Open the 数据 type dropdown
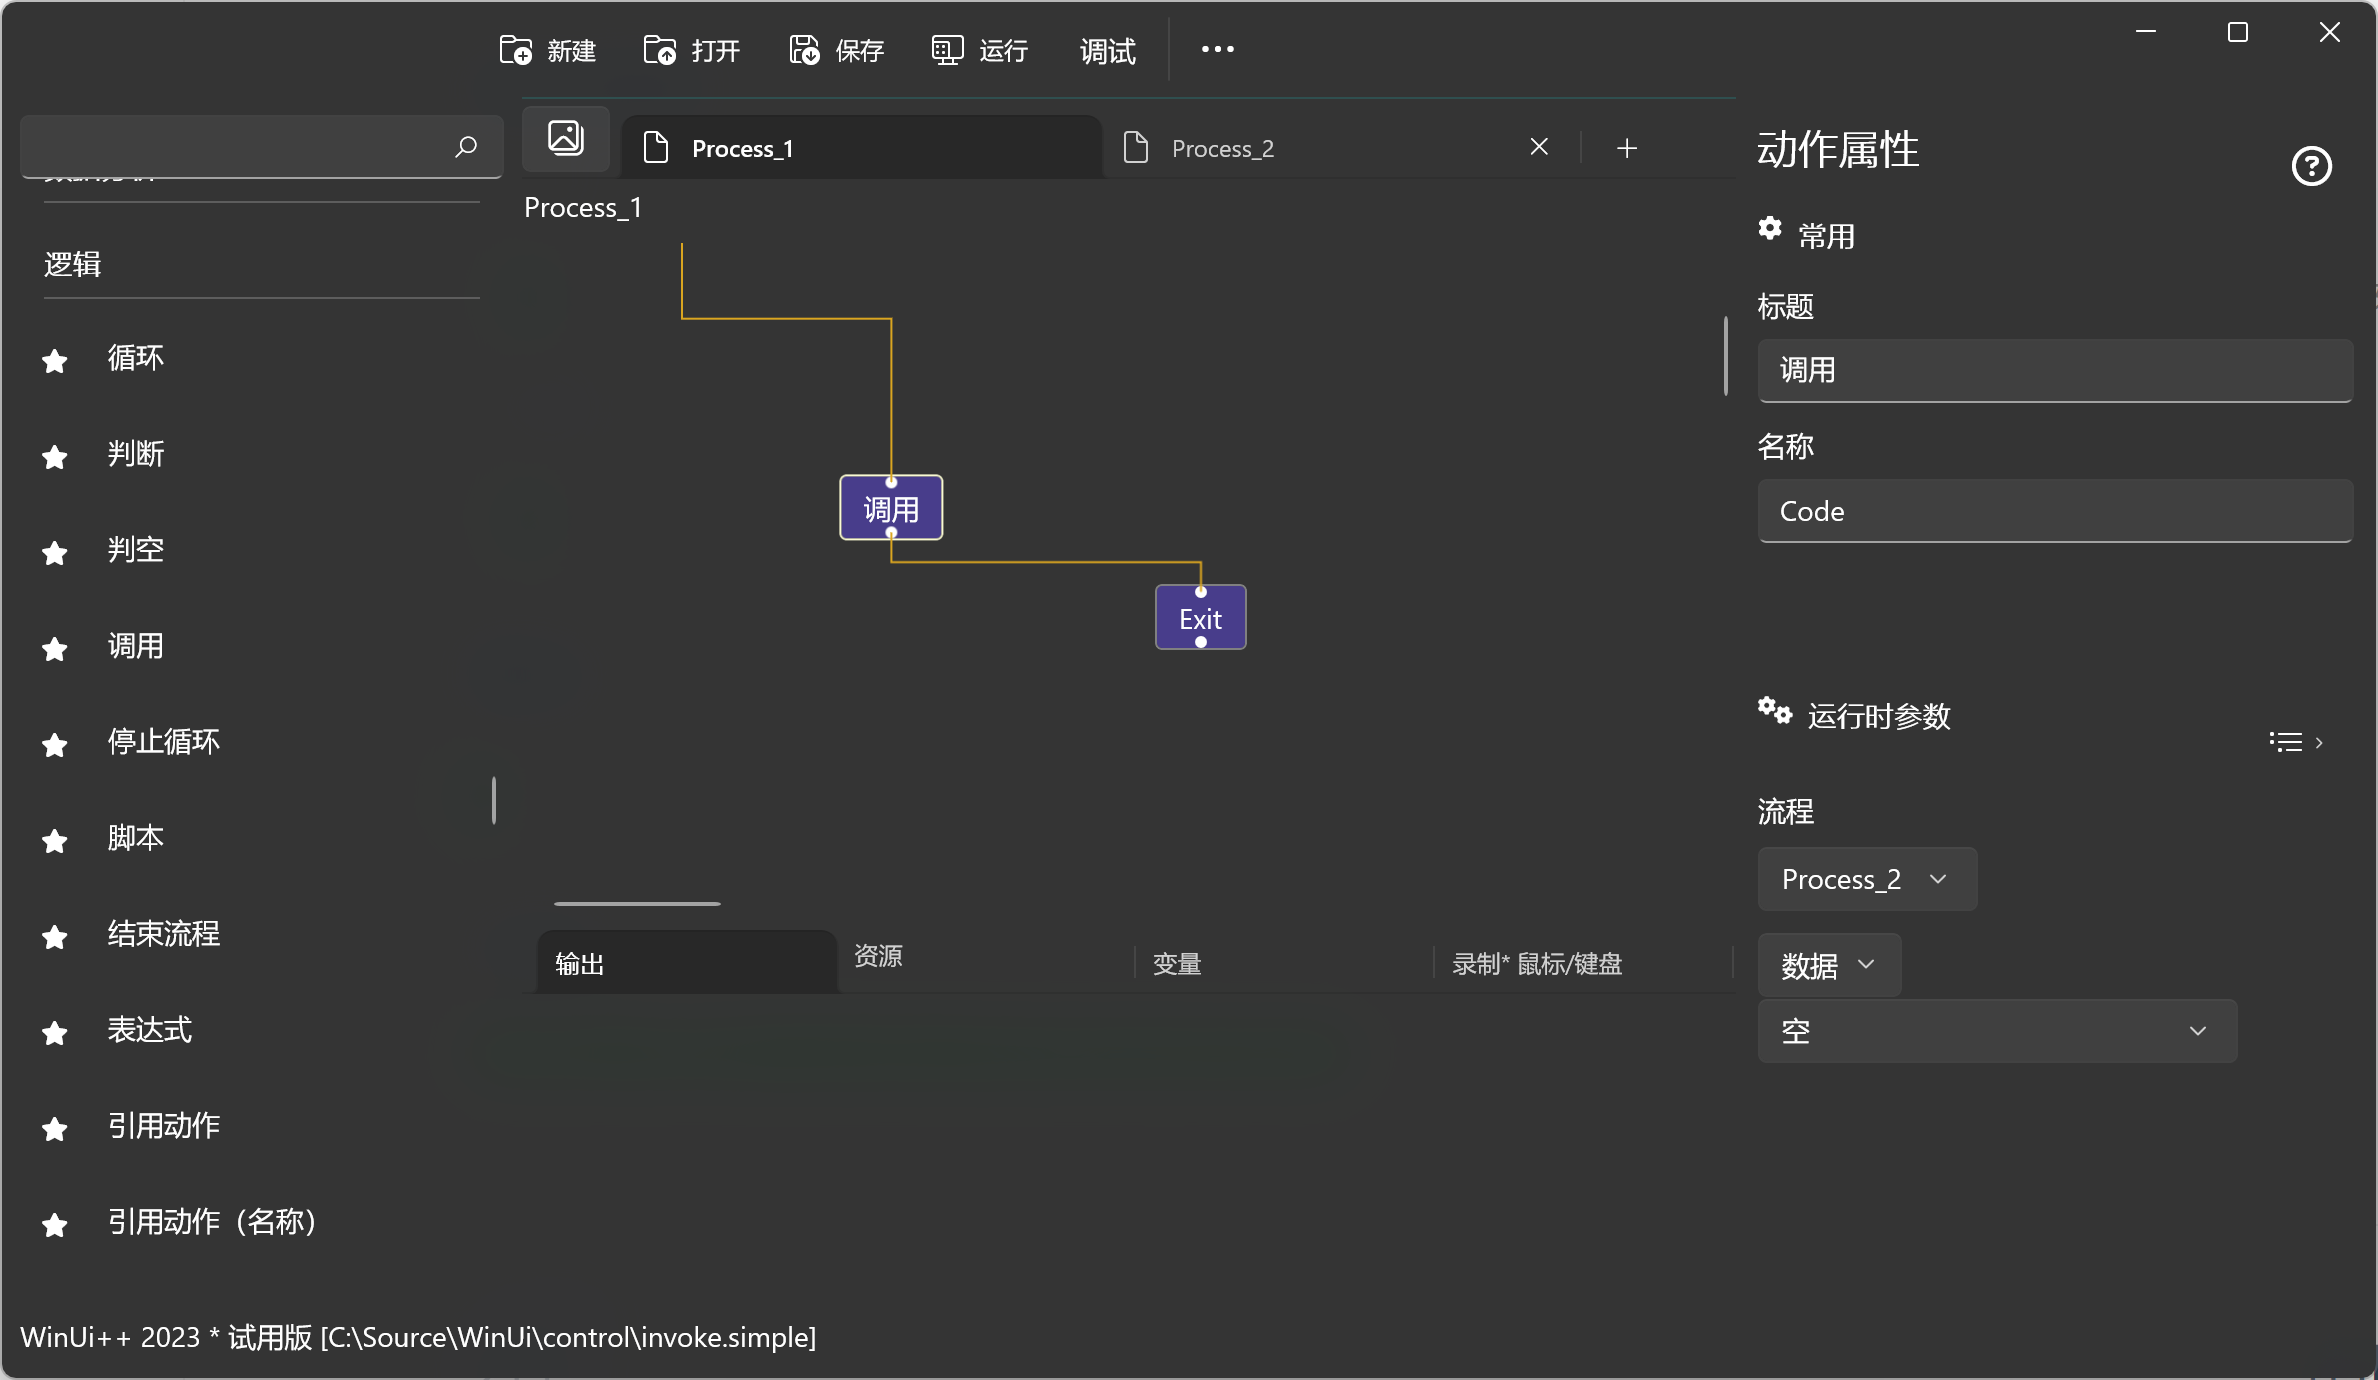This screenshot has width=2378, height=1380. (1828, 965)
